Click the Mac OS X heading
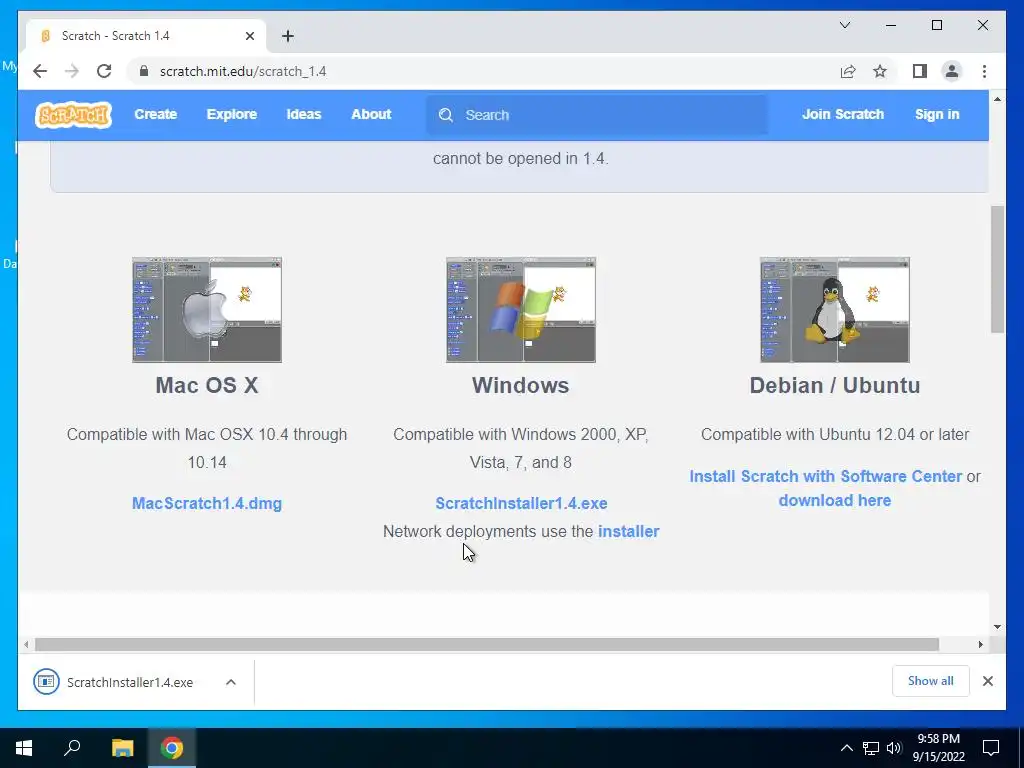 [x=207, y=385]
